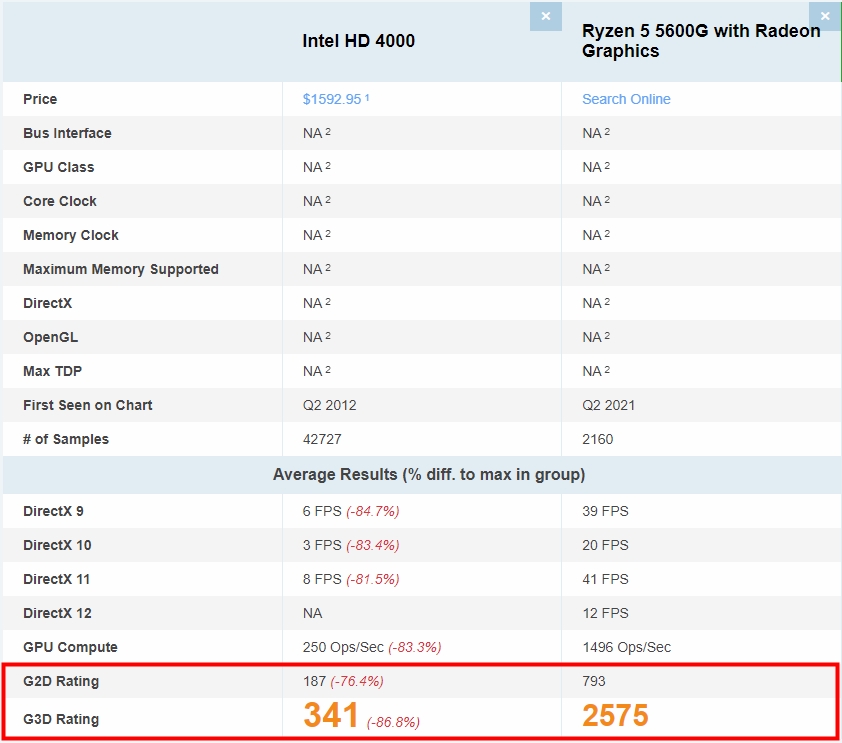Screen dimensions: 842x743
Task: Select Intel's NA value for DirectX 12
Action: tap(312, 613)
